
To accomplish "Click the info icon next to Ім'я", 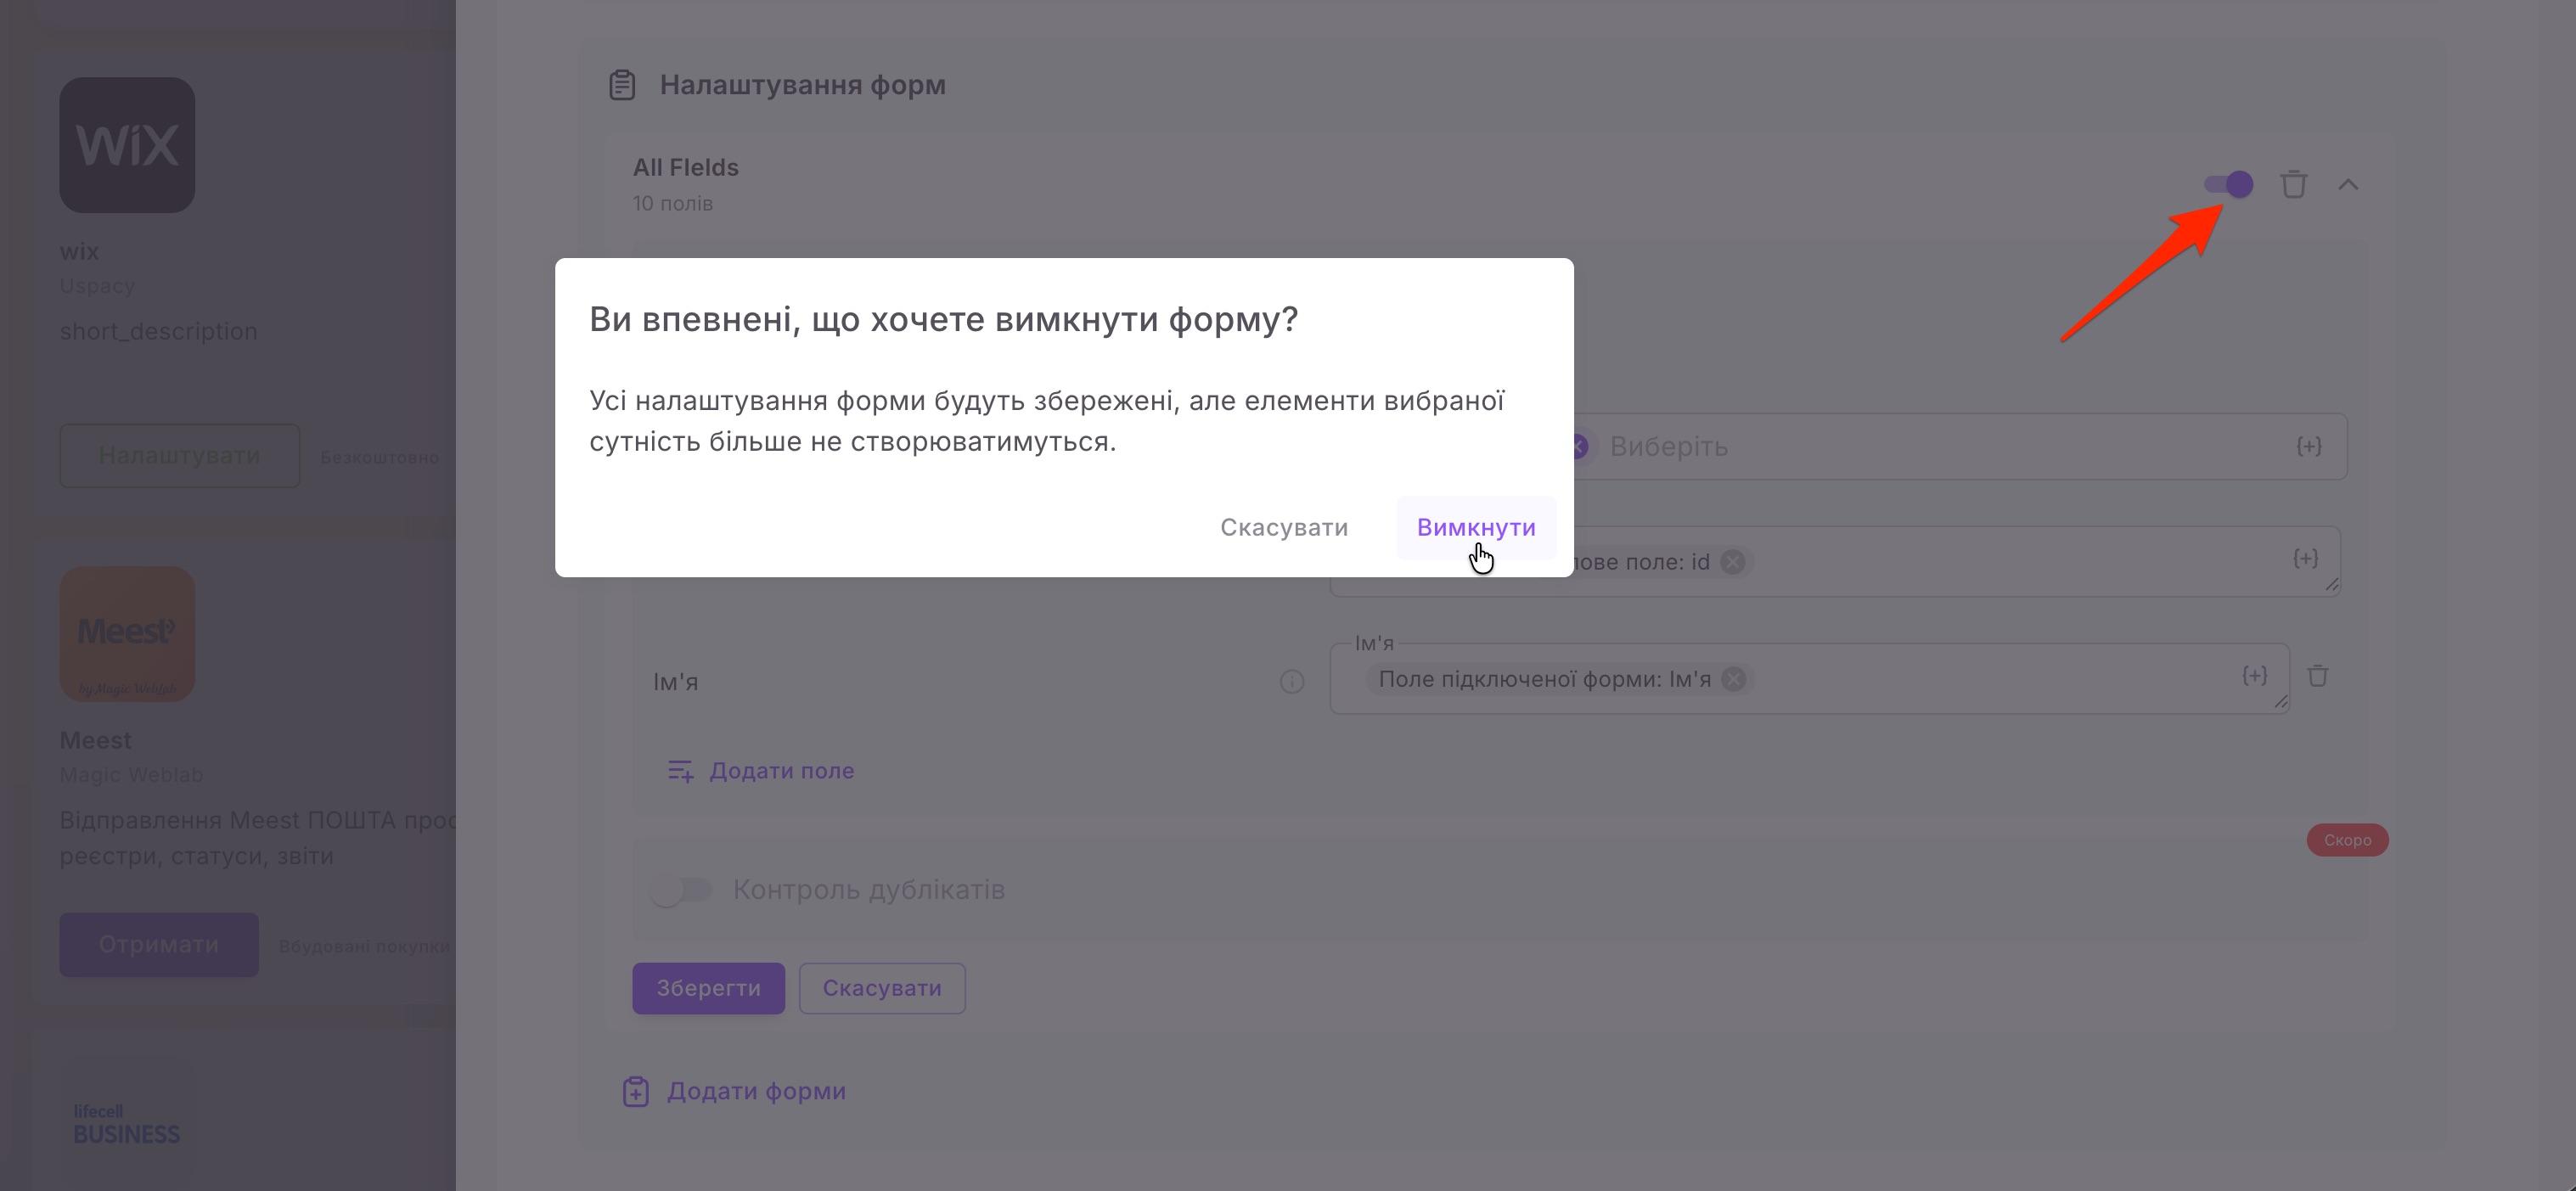I will [1292, 682].
